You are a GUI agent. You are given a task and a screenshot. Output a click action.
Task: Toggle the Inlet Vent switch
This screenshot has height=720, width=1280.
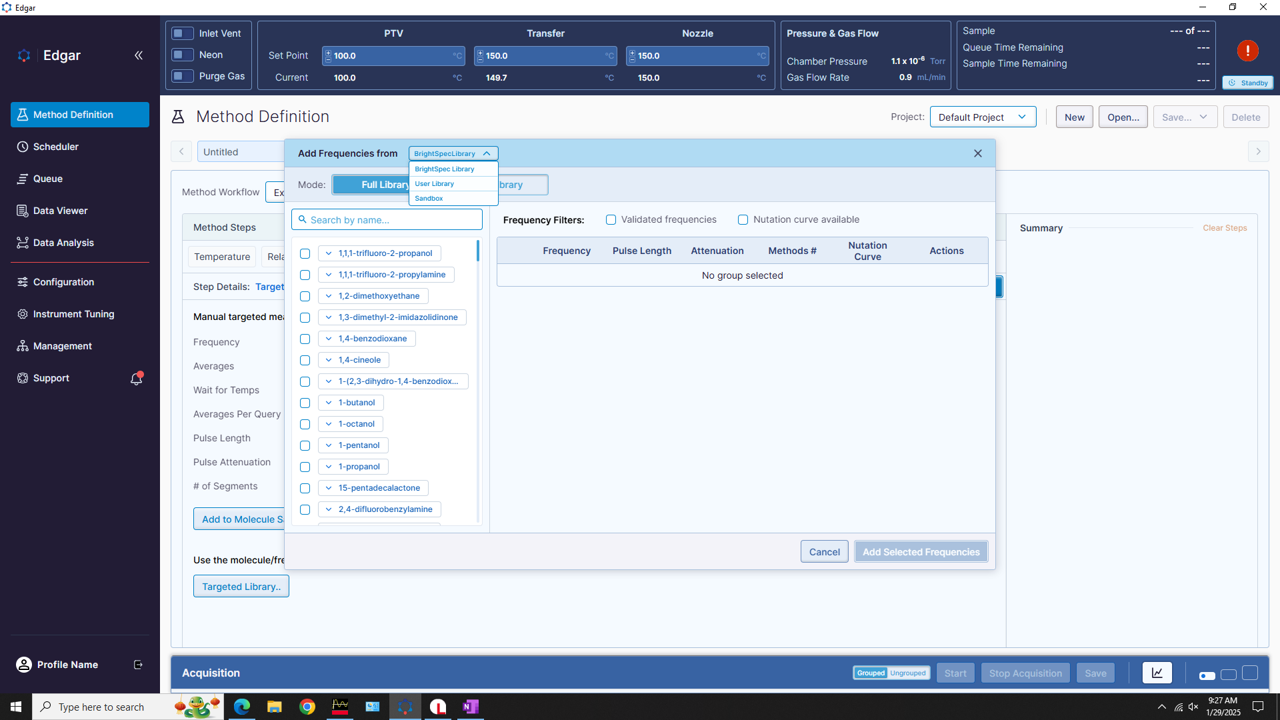182,33
